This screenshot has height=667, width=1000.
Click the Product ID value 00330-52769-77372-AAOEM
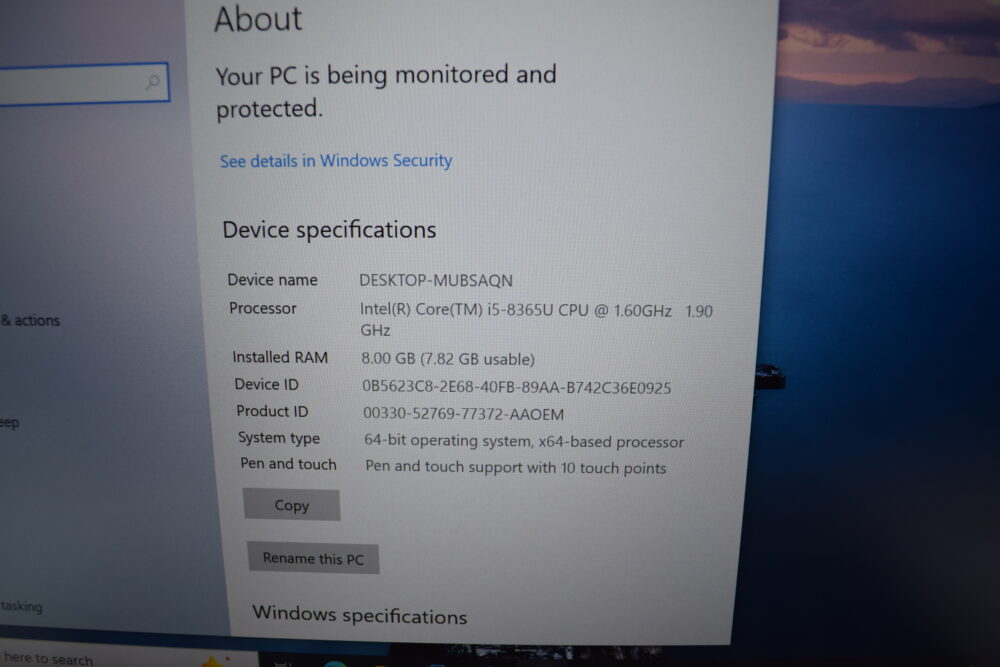464,414
